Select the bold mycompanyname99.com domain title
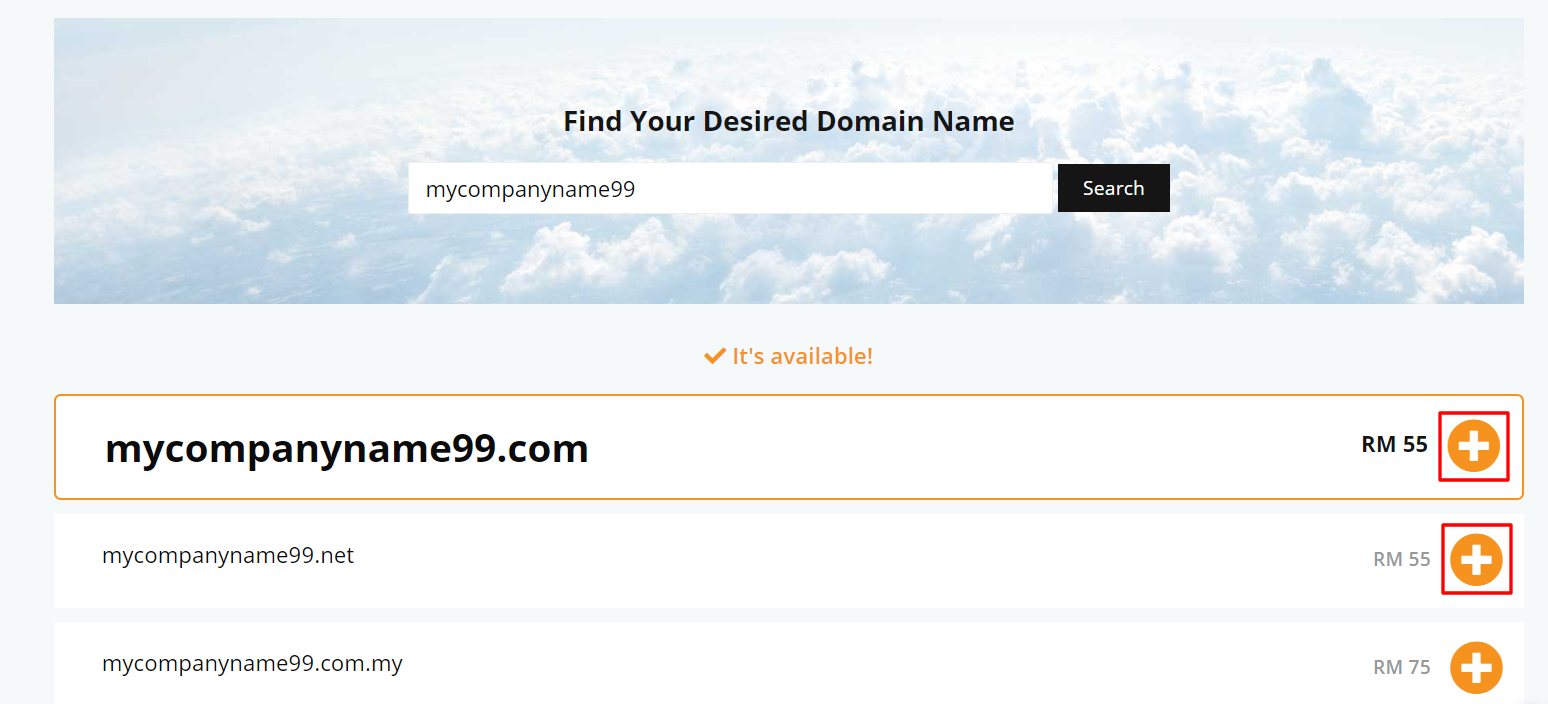The width and height of the screenshot is (1548, 704). pos(346,449)
